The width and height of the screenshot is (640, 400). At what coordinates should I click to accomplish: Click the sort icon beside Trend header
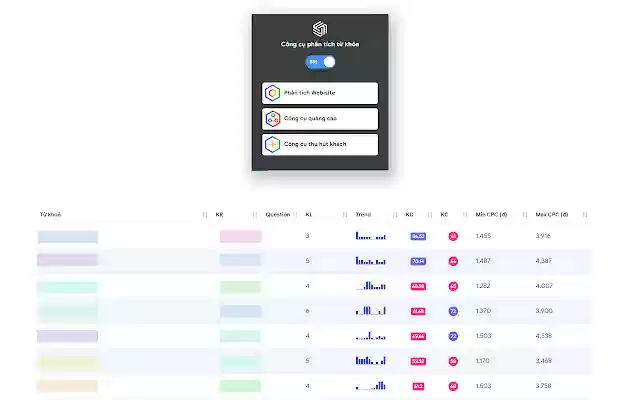coord(395,215)
